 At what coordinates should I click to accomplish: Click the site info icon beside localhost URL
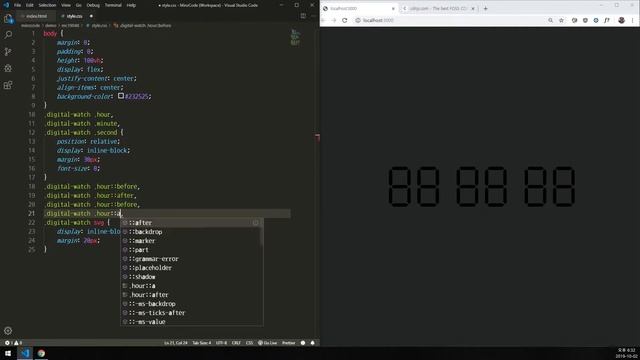click(x=358, y=20)
